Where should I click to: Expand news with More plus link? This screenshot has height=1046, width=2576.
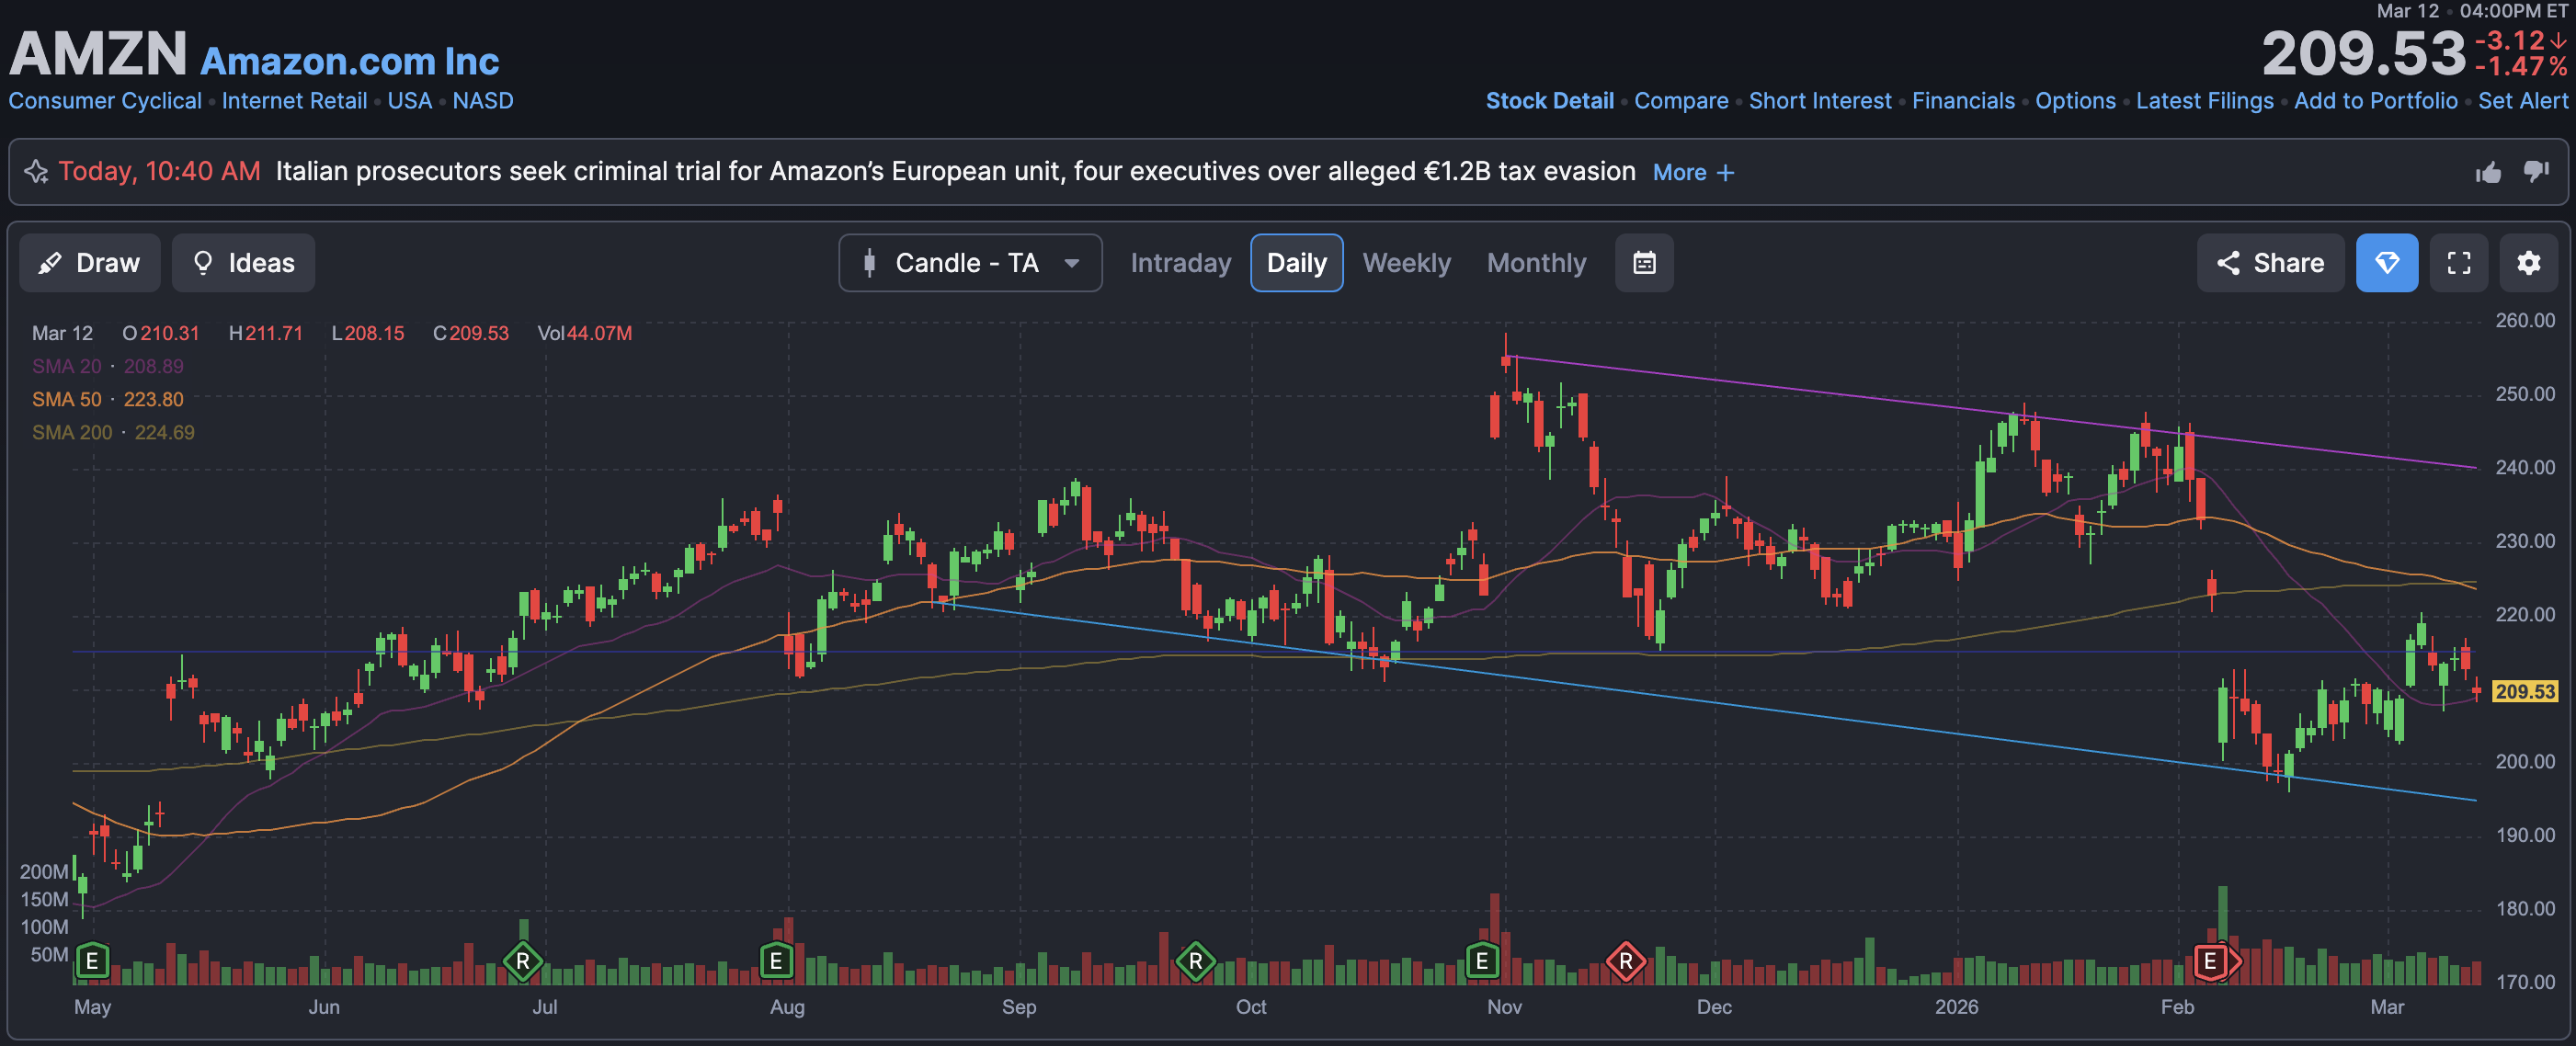(x=1693, y=172)
